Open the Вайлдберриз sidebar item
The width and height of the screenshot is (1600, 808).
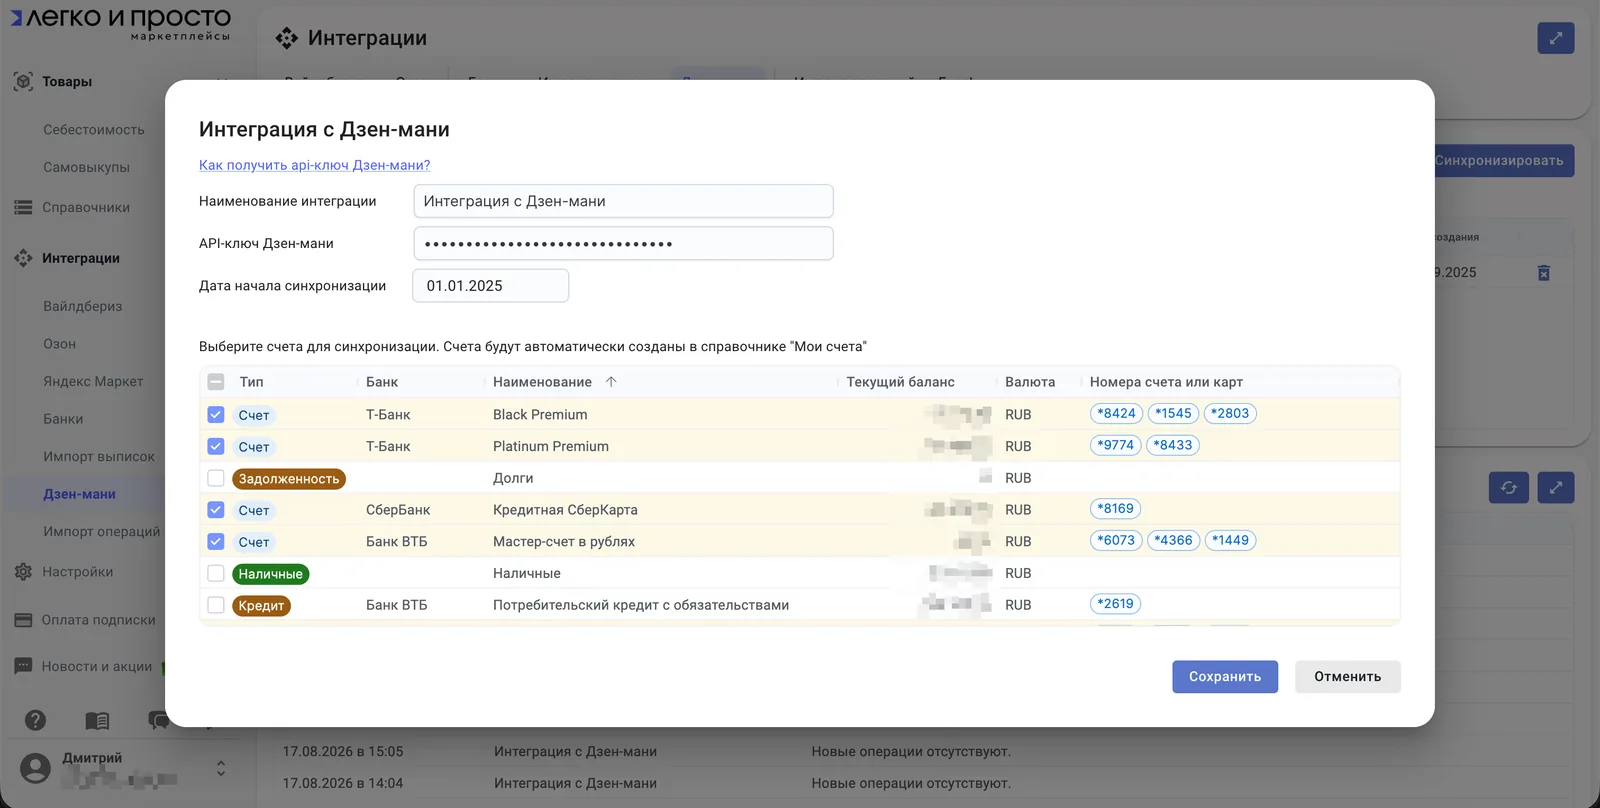pos(82,306)
